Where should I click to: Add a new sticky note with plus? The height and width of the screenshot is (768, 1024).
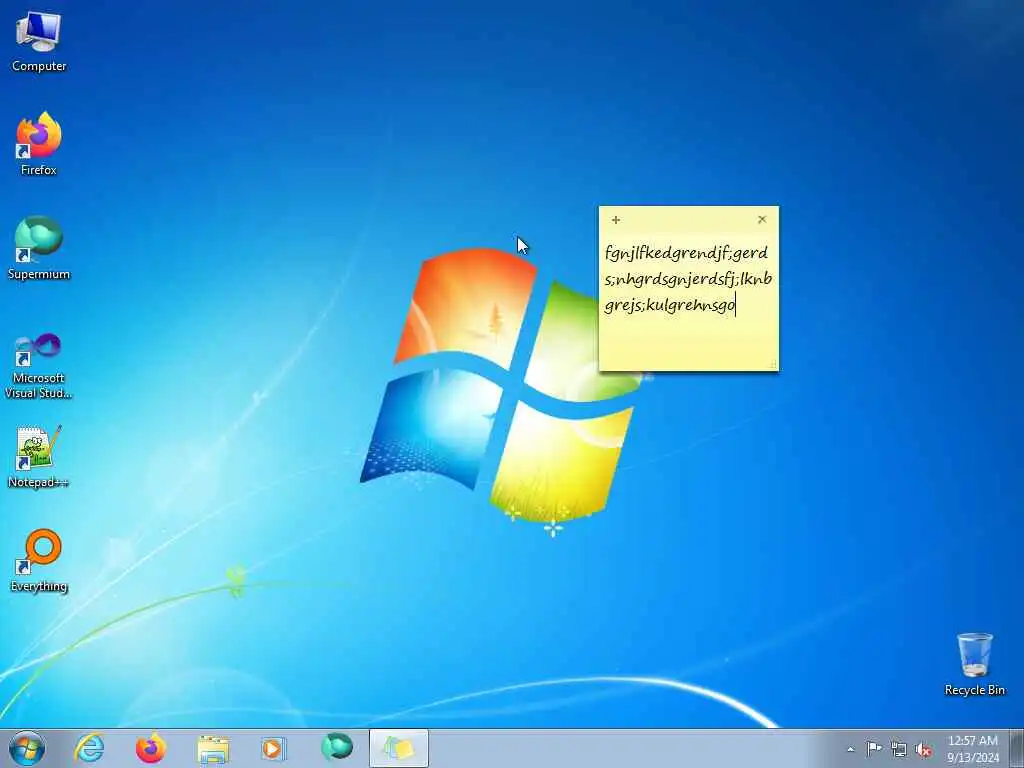pos(616,220)
